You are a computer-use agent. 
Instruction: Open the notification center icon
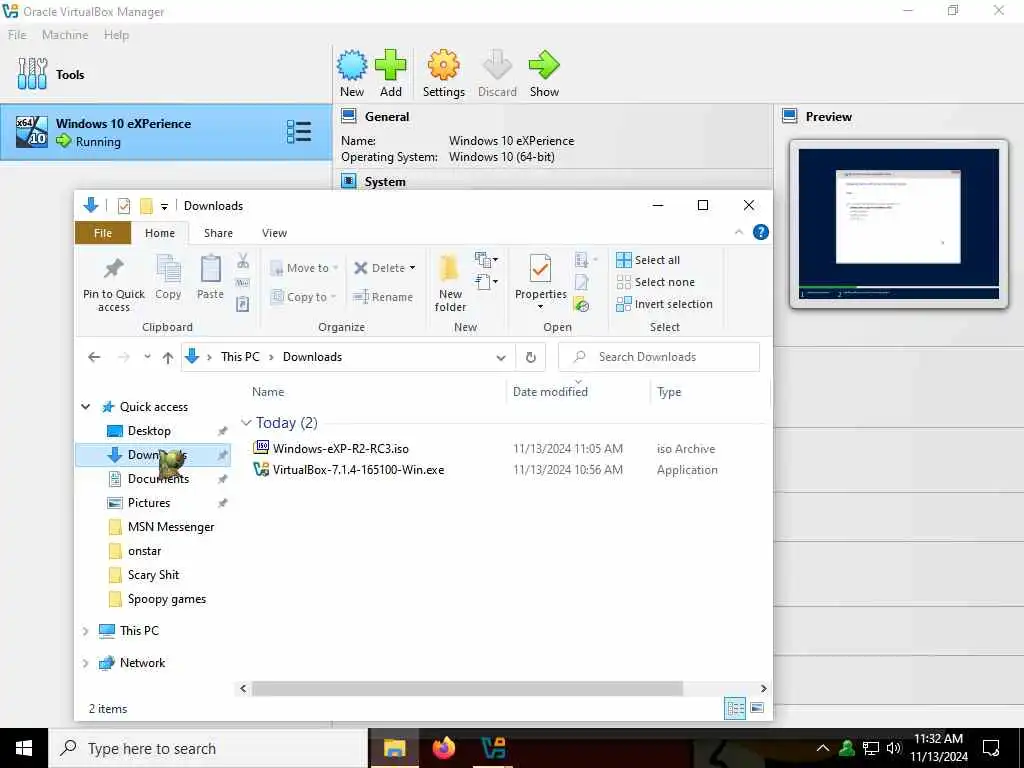[991, 748]
